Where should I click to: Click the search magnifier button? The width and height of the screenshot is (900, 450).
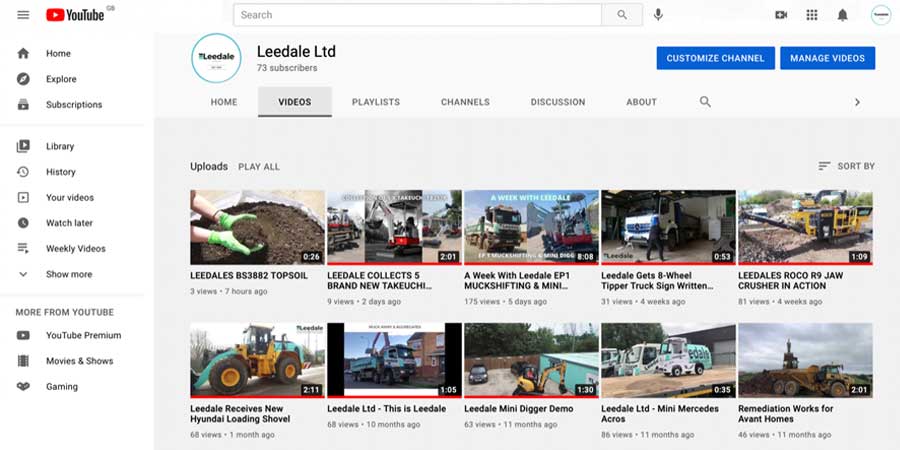(622, 15)
